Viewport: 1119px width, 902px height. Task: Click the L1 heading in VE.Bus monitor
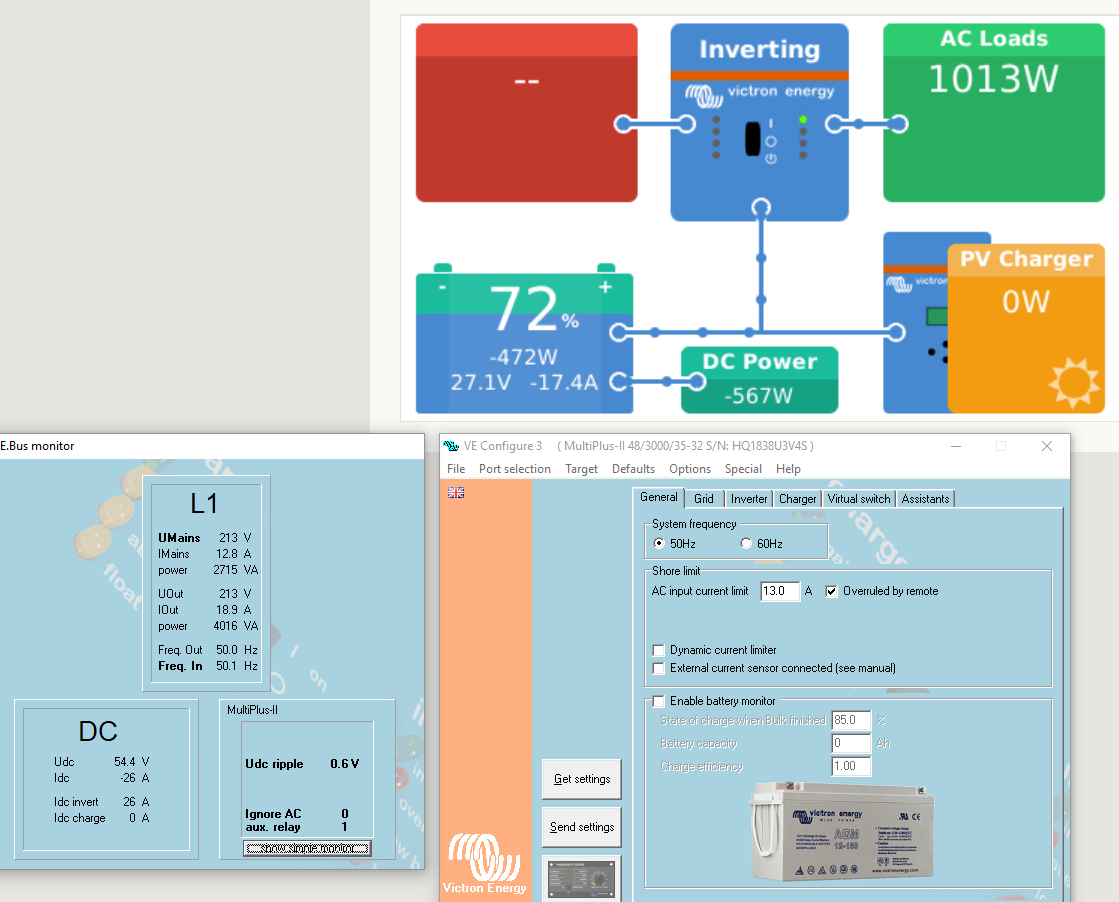pyautogui.click(x=204, y=504)
